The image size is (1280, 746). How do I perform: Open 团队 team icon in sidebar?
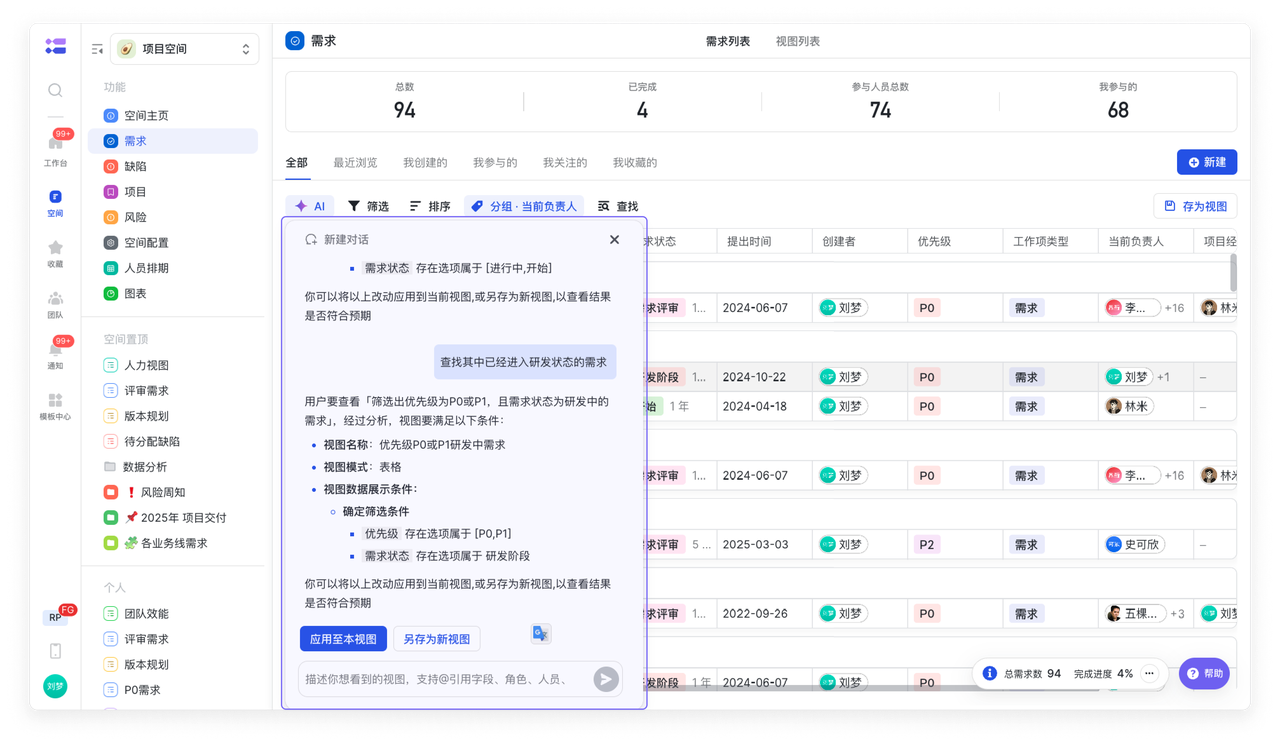[x=55, y=299]
